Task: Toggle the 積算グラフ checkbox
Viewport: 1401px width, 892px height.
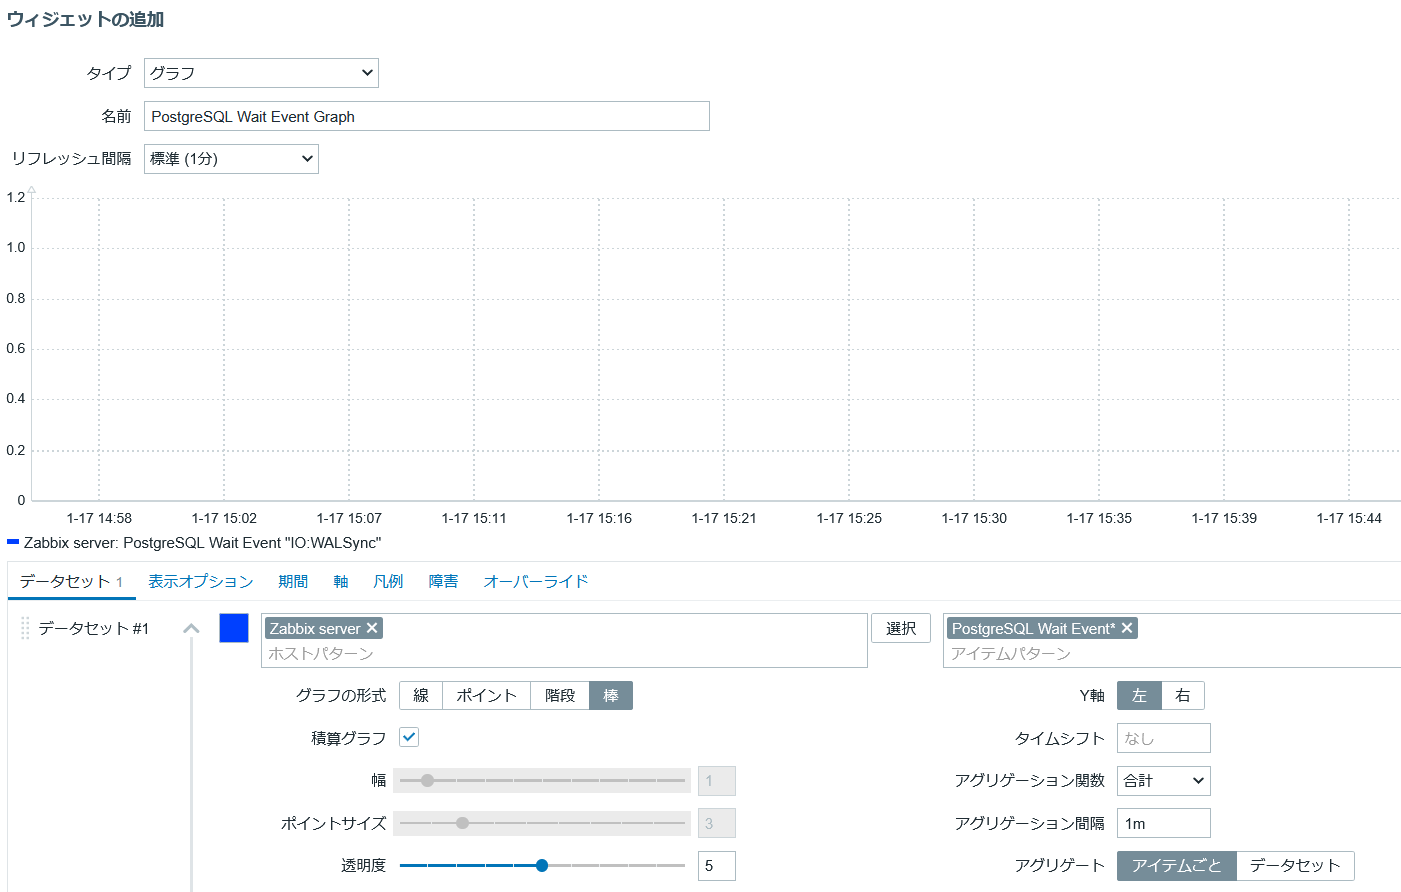Action: tap(409, 737)
